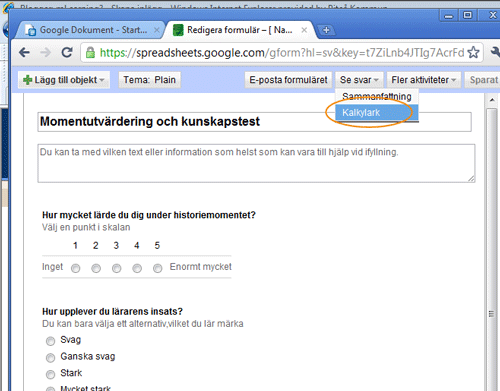Open the Se svar dropdown

(x=359, y=80)
